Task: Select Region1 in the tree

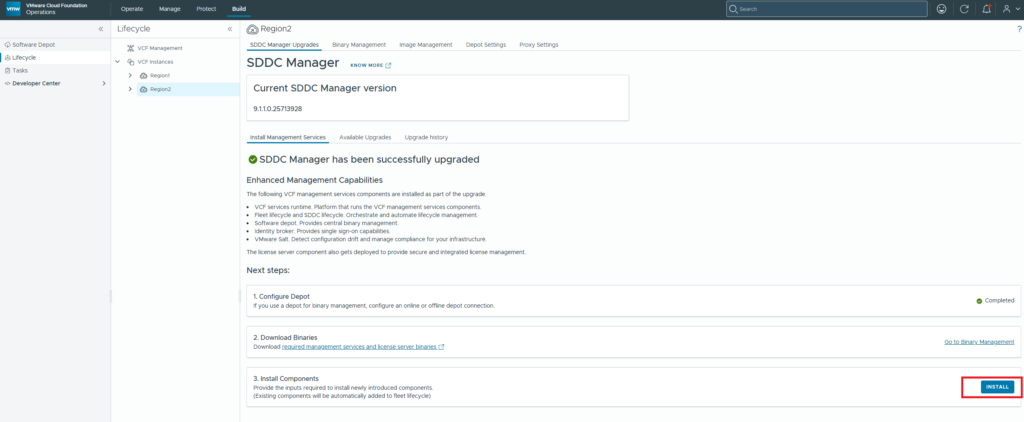Action: pos(160,76)
